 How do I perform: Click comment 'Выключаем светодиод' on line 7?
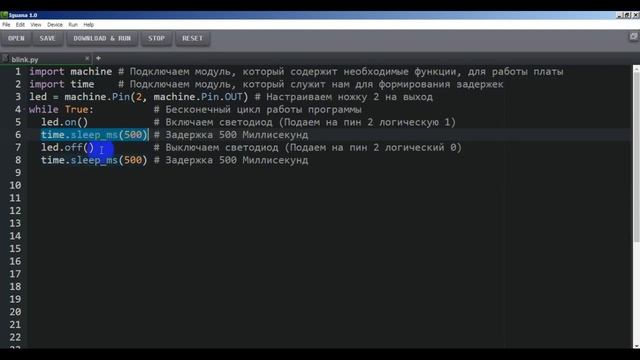pyautogui.click(x=222, y=148)
